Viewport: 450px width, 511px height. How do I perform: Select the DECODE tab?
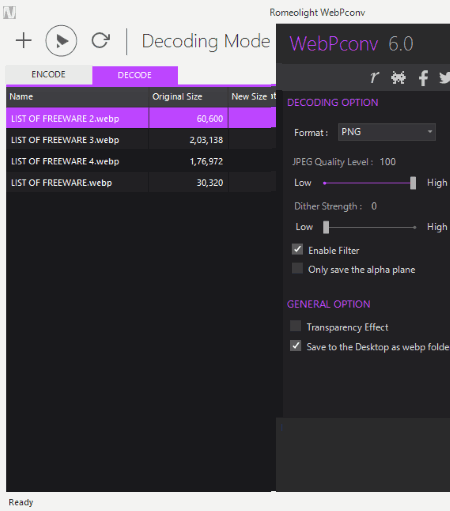pyautogui.click(x=135, y=75)
